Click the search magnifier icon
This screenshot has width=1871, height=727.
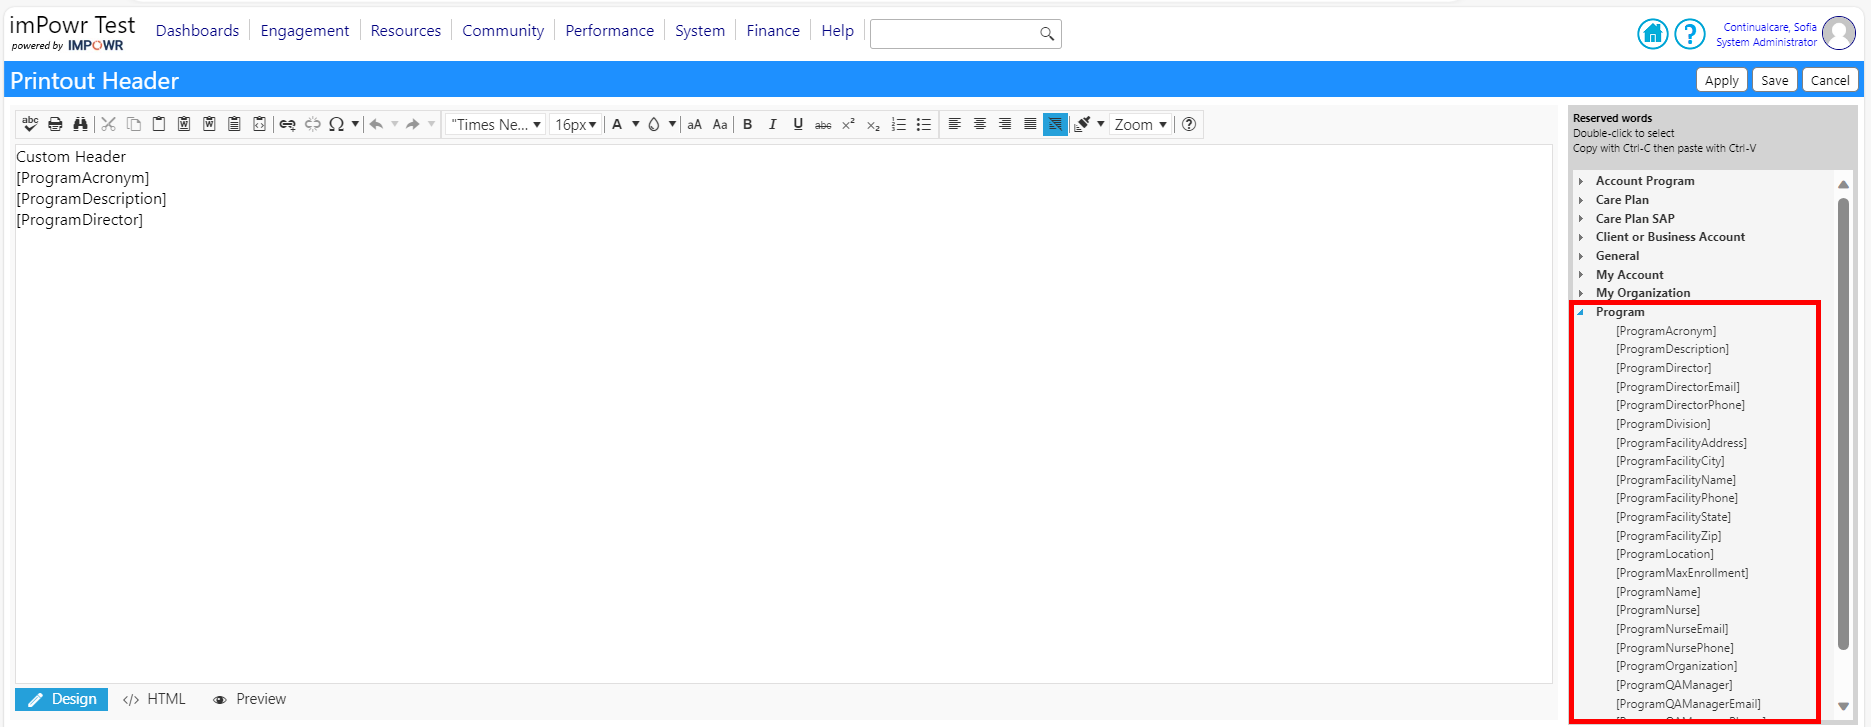1046,34
